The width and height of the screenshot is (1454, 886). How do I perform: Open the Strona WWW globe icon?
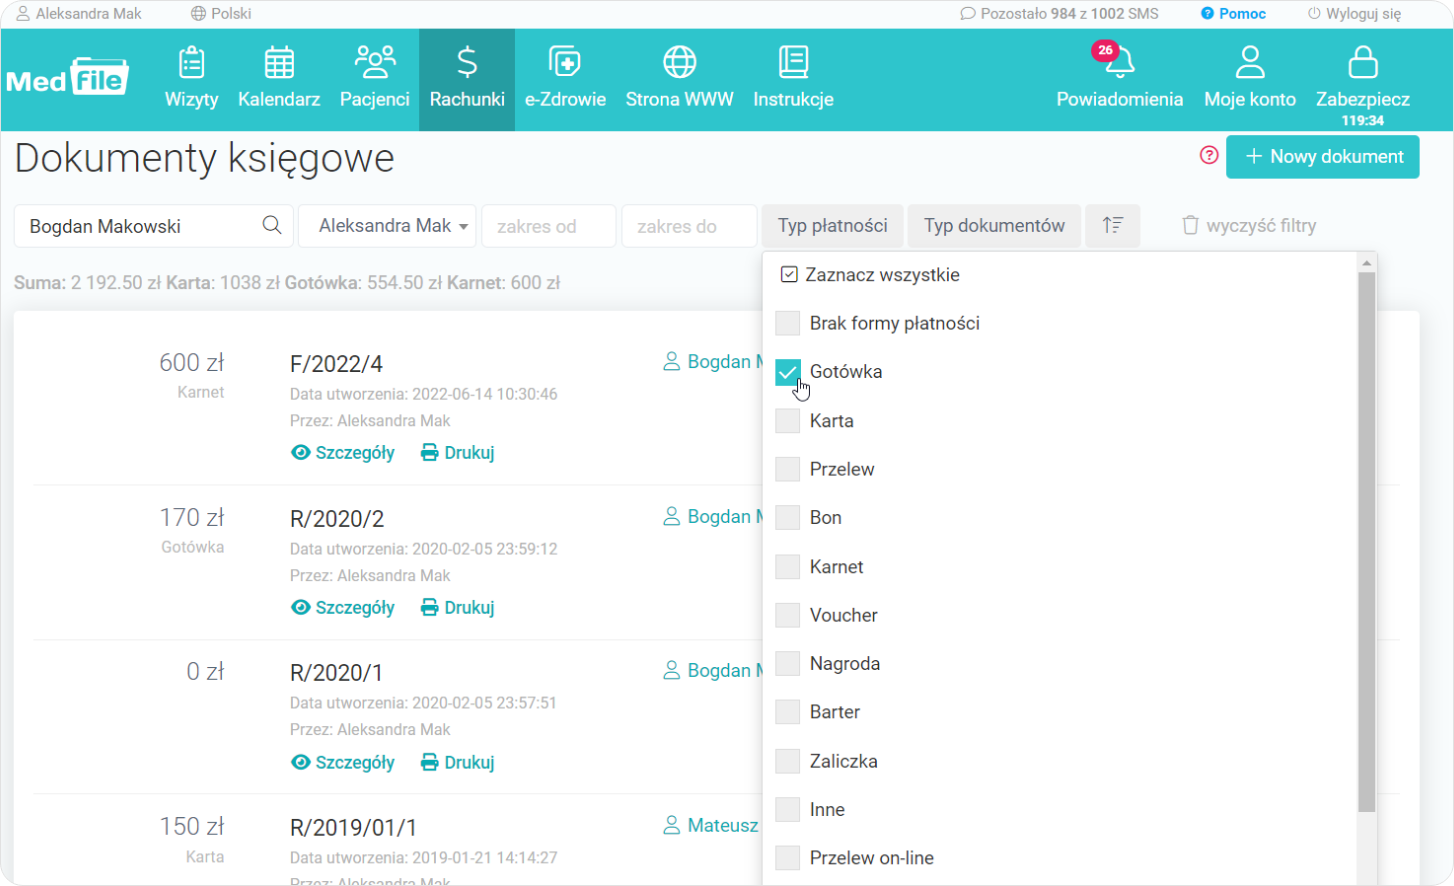pyautogui.click(x=680, y=62)
